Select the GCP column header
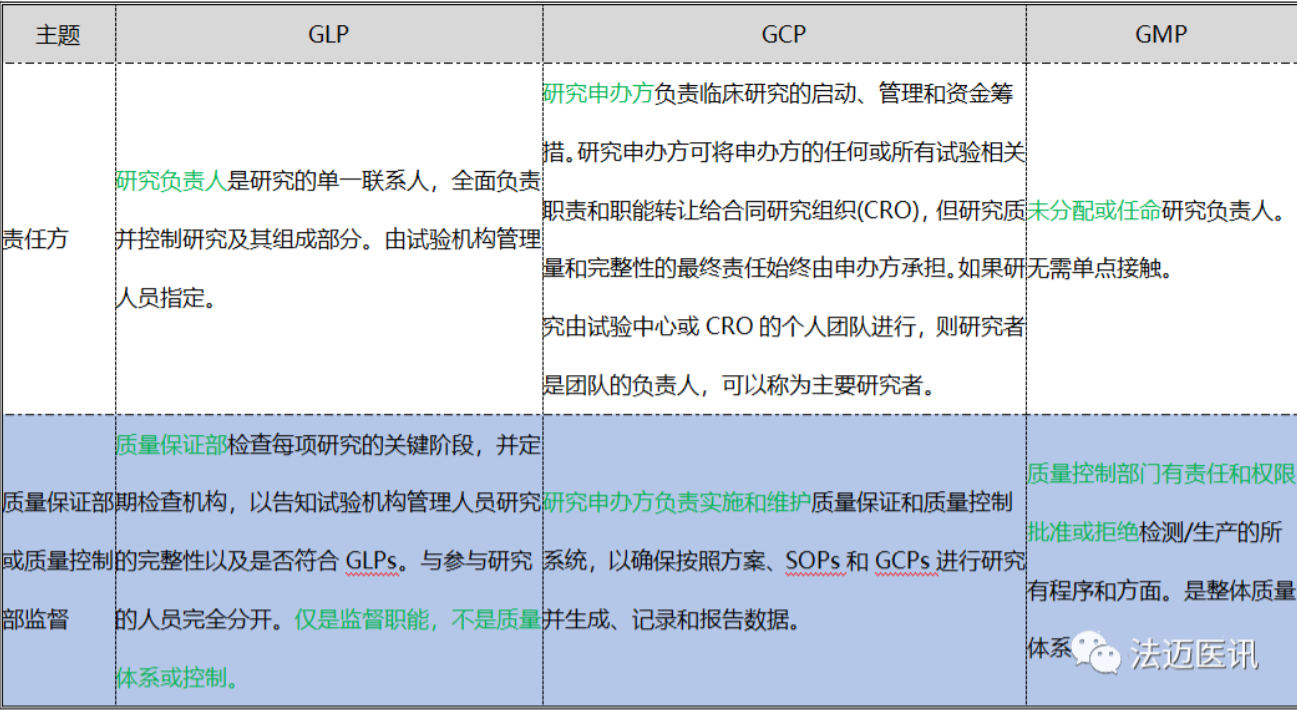Image resolution: width=1297 pixels, height=710 pixels. (x=783, y=35)
